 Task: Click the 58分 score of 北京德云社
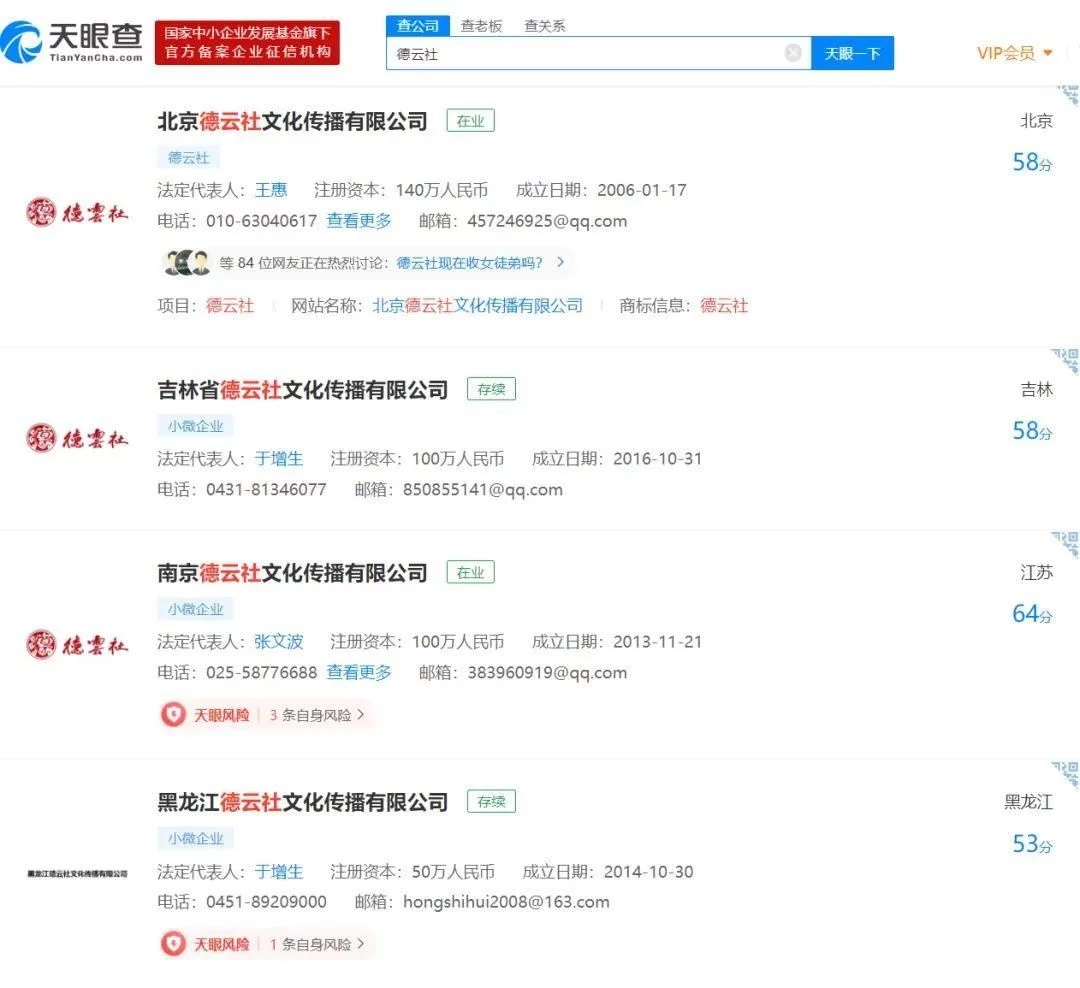tap(1032, 162)
